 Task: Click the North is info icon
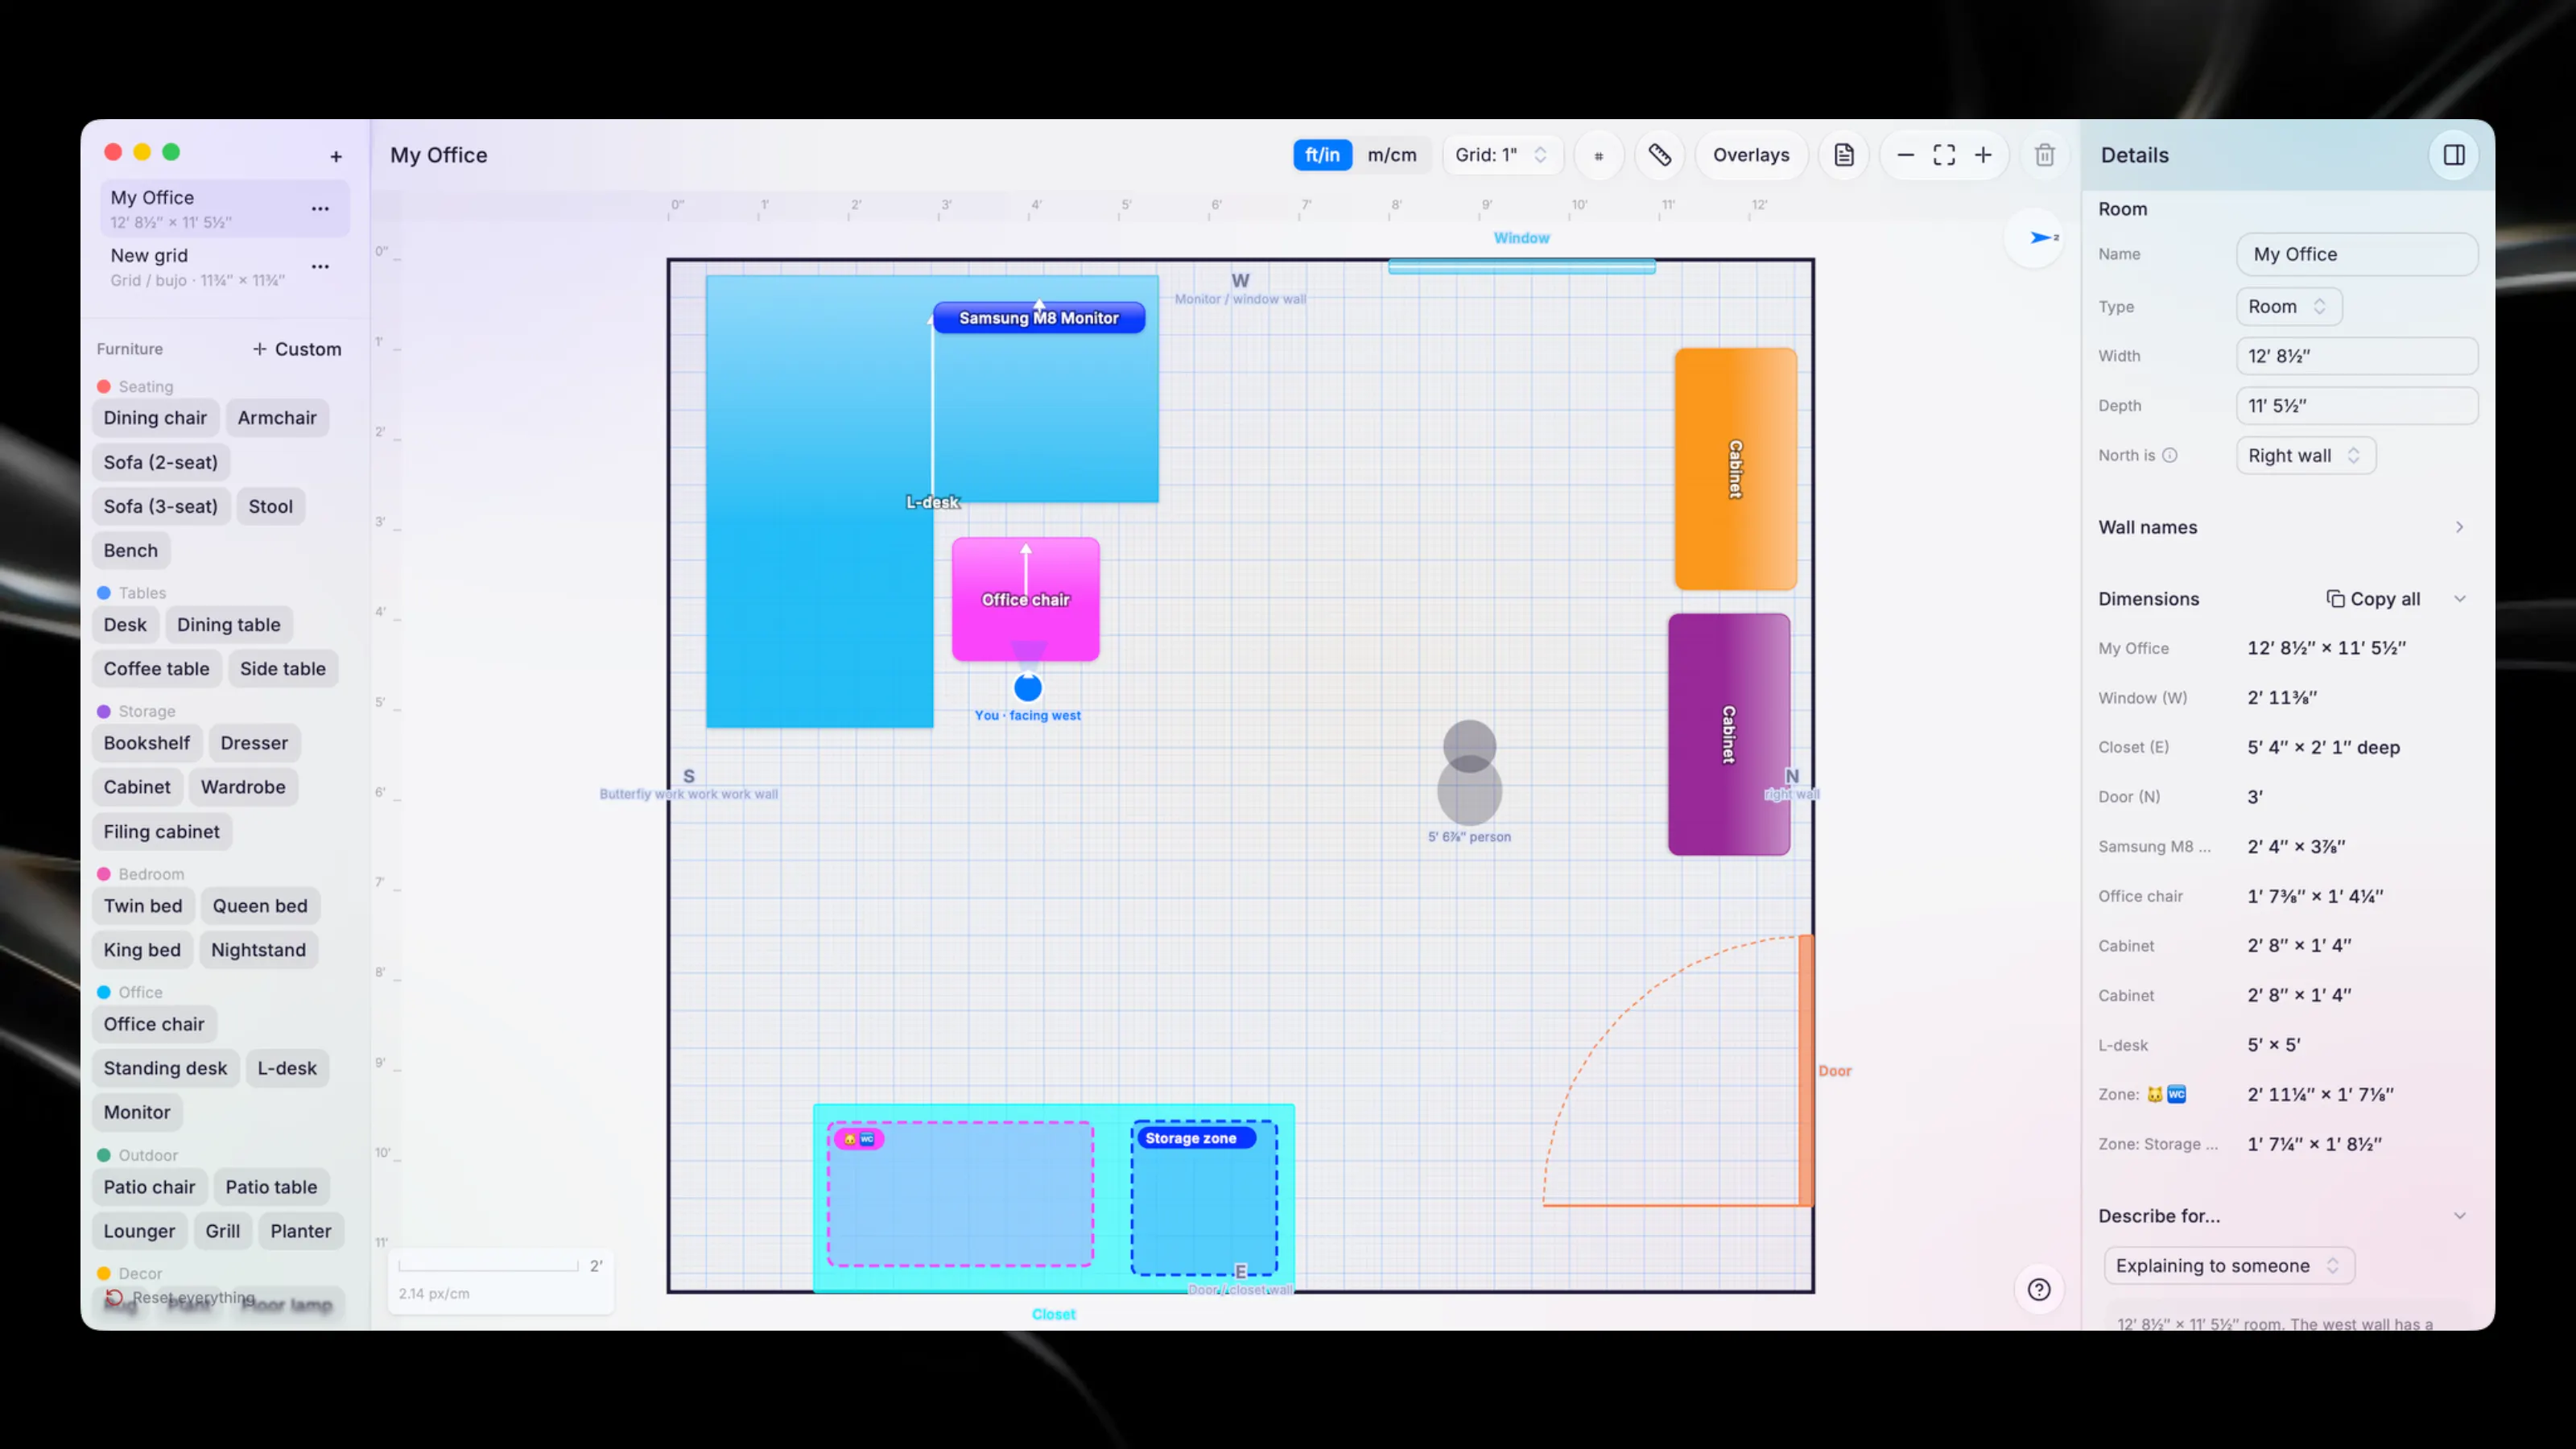click(x=2170, y=455)
